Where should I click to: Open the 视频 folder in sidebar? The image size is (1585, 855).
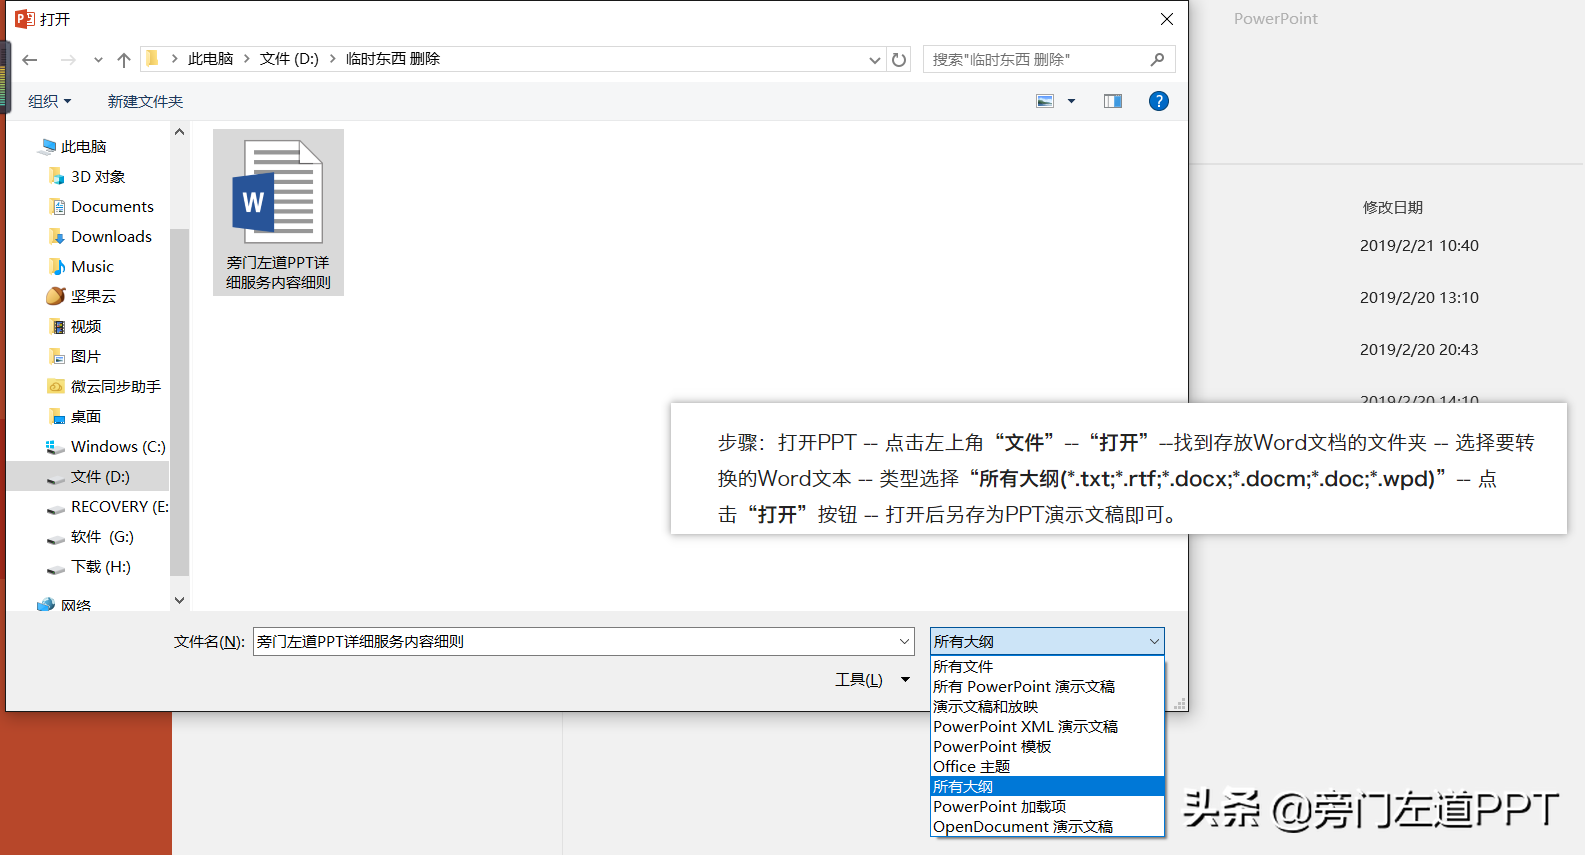[x=86, y=326]
